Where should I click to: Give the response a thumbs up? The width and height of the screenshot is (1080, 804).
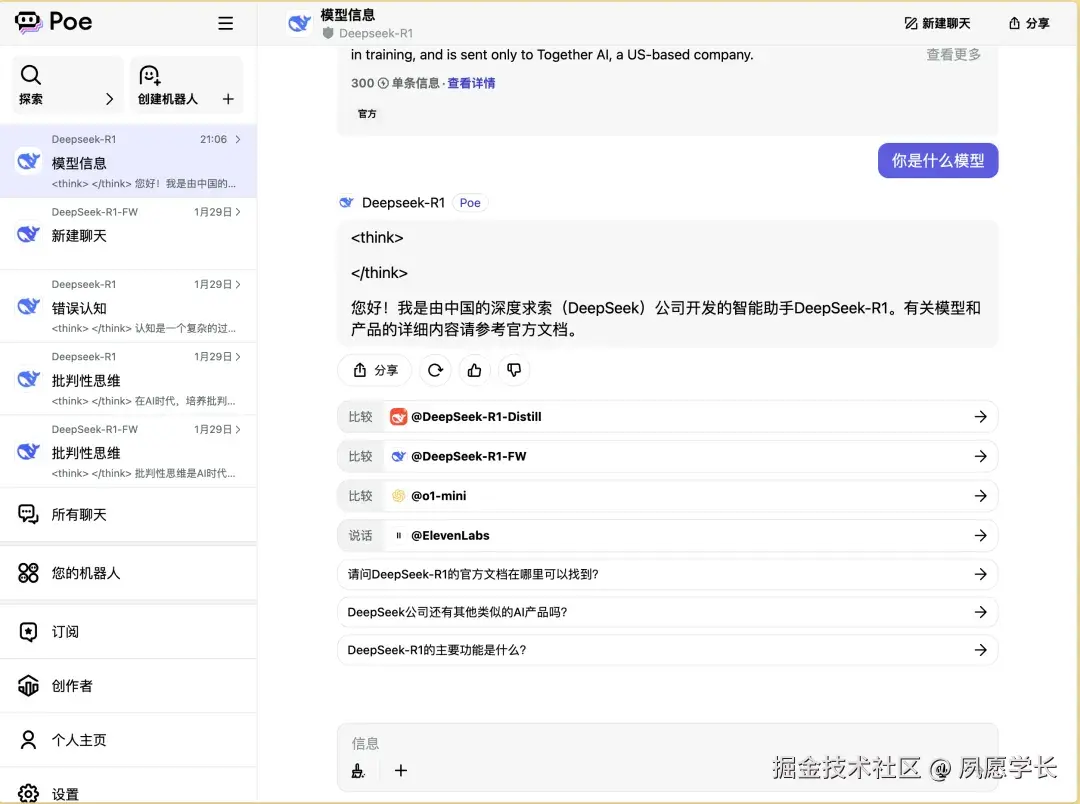(474, 370)
